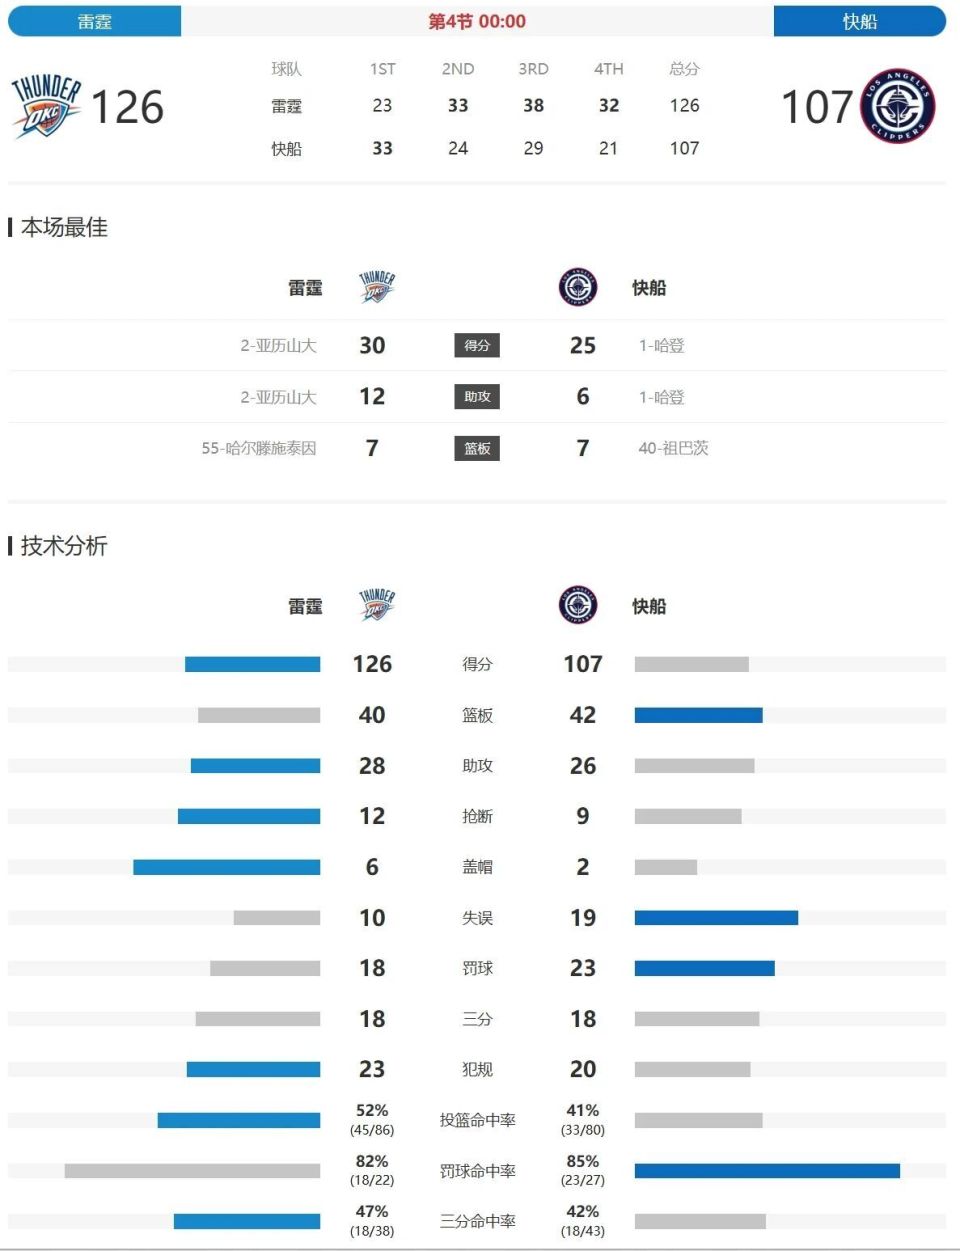Click the large Clippers logo beside score 107
Viewport: 960px width, 1251px height.
point(897,106)
